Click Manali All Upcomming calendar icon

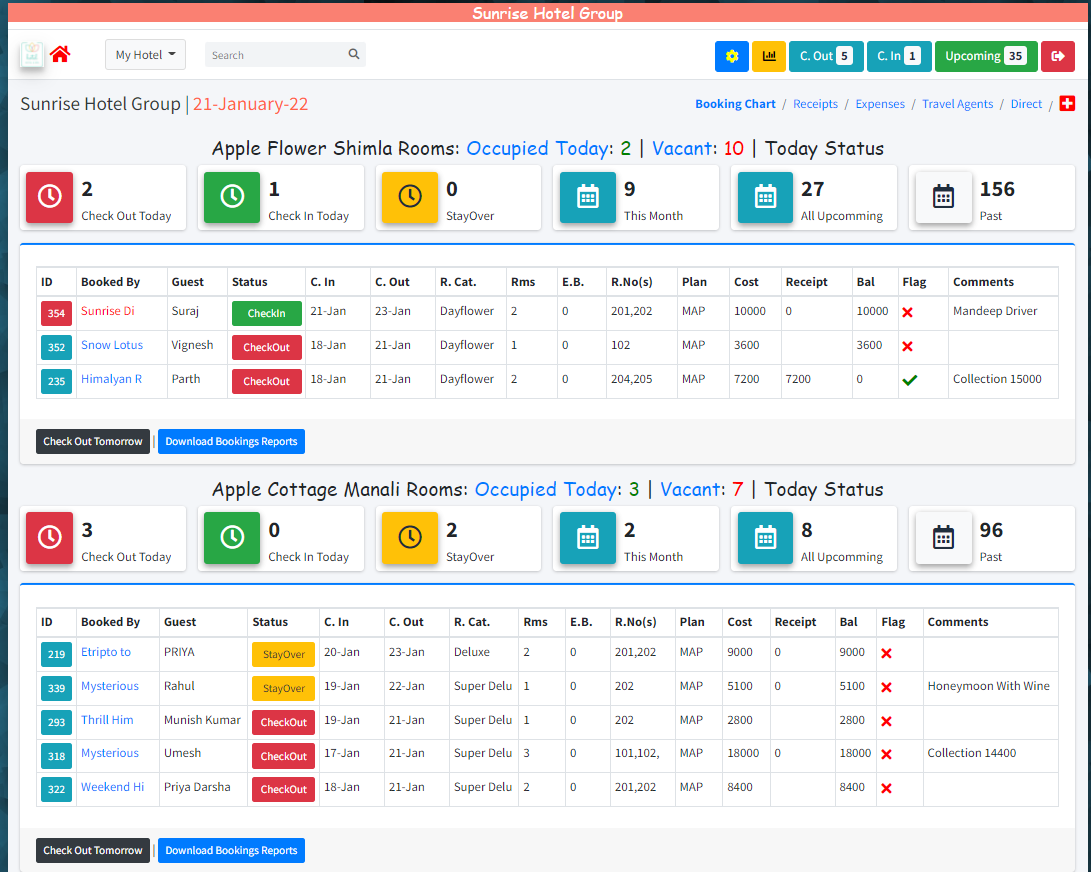pyautogui.click(x=765, y=537)
